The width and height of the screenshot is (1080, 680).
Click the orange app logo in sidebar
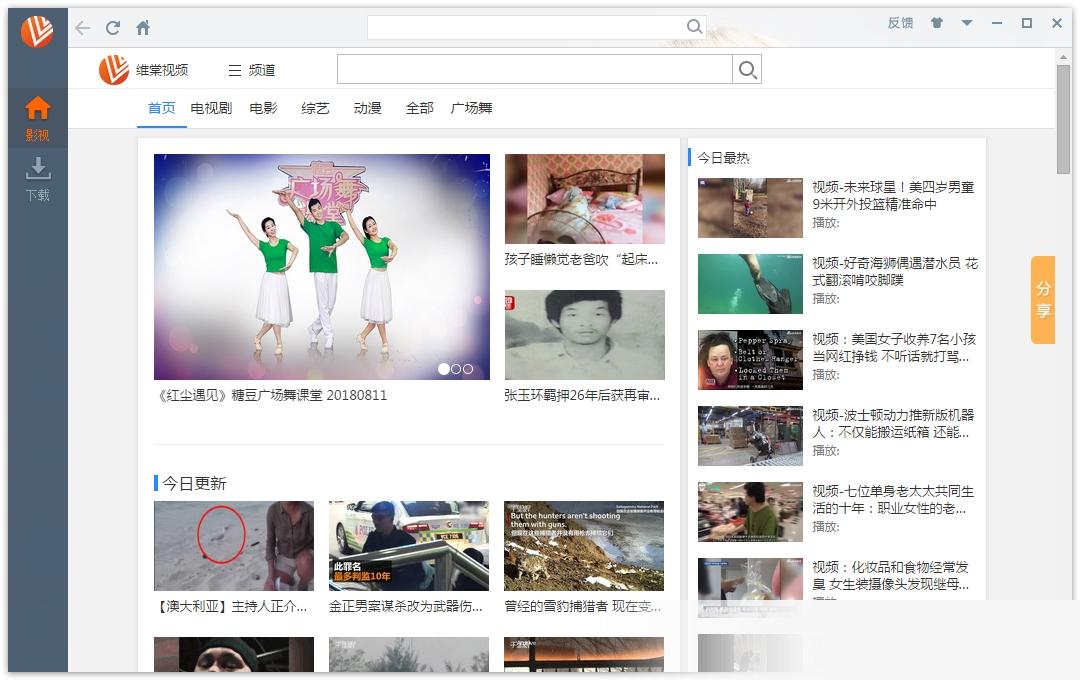37,31
